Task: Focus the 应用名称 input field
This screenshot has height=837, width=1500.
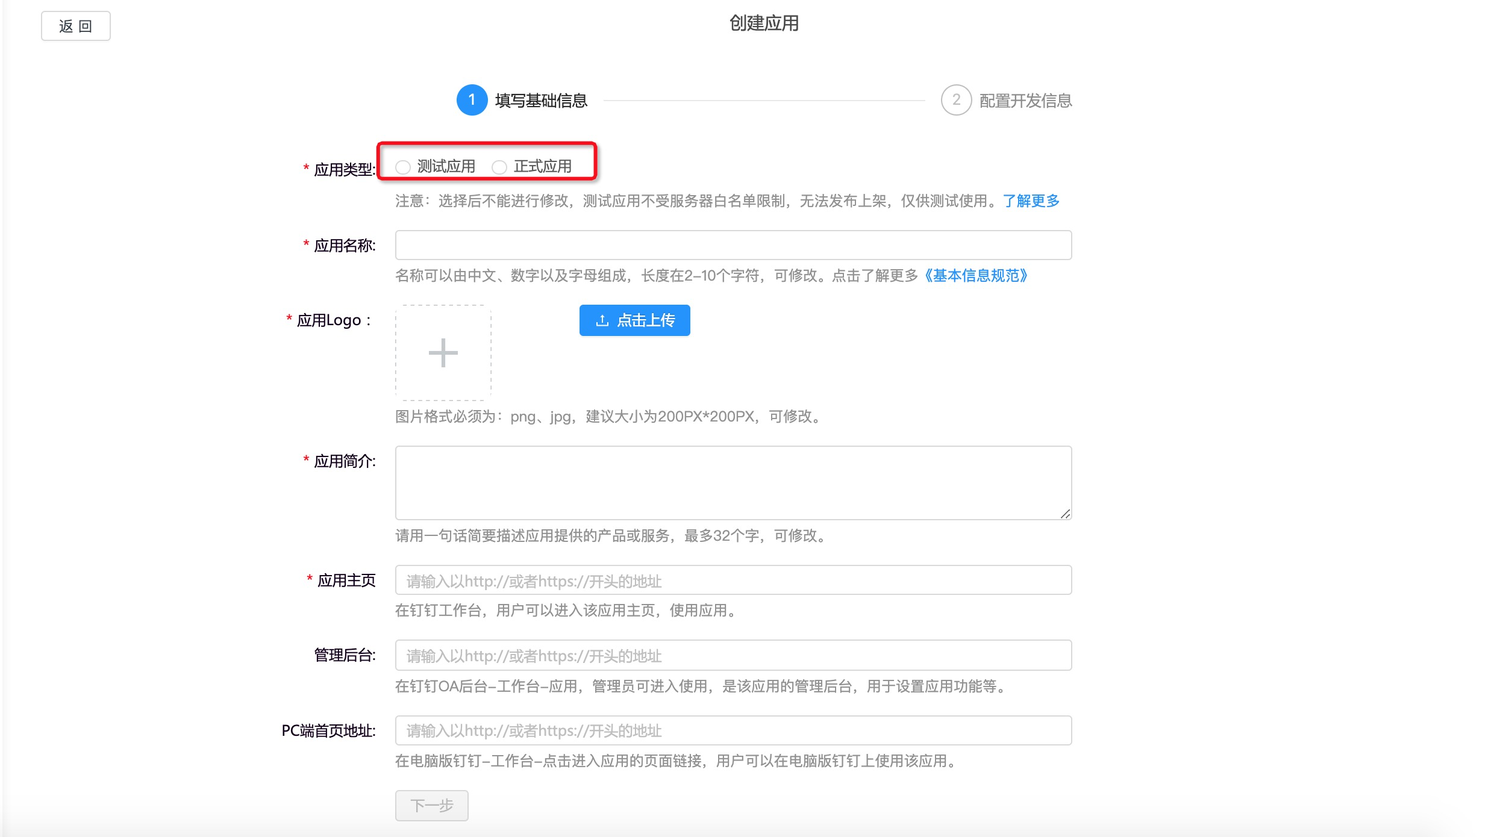Action: tap(733, 245)
